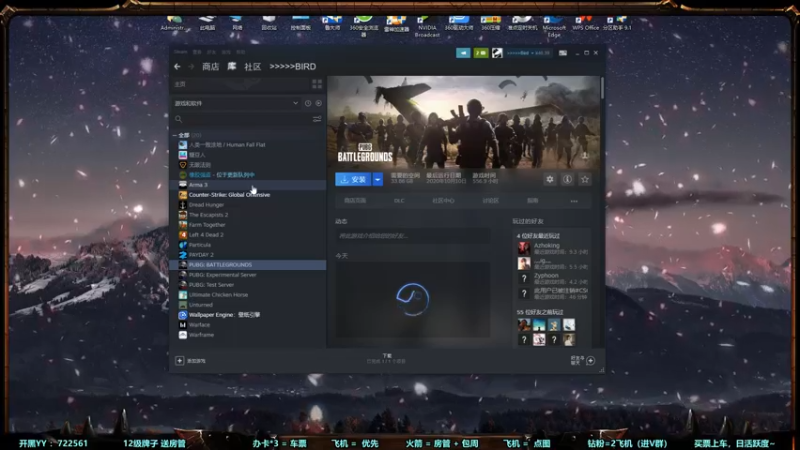Click friend Azhoking's avatar

pos(524,248)
